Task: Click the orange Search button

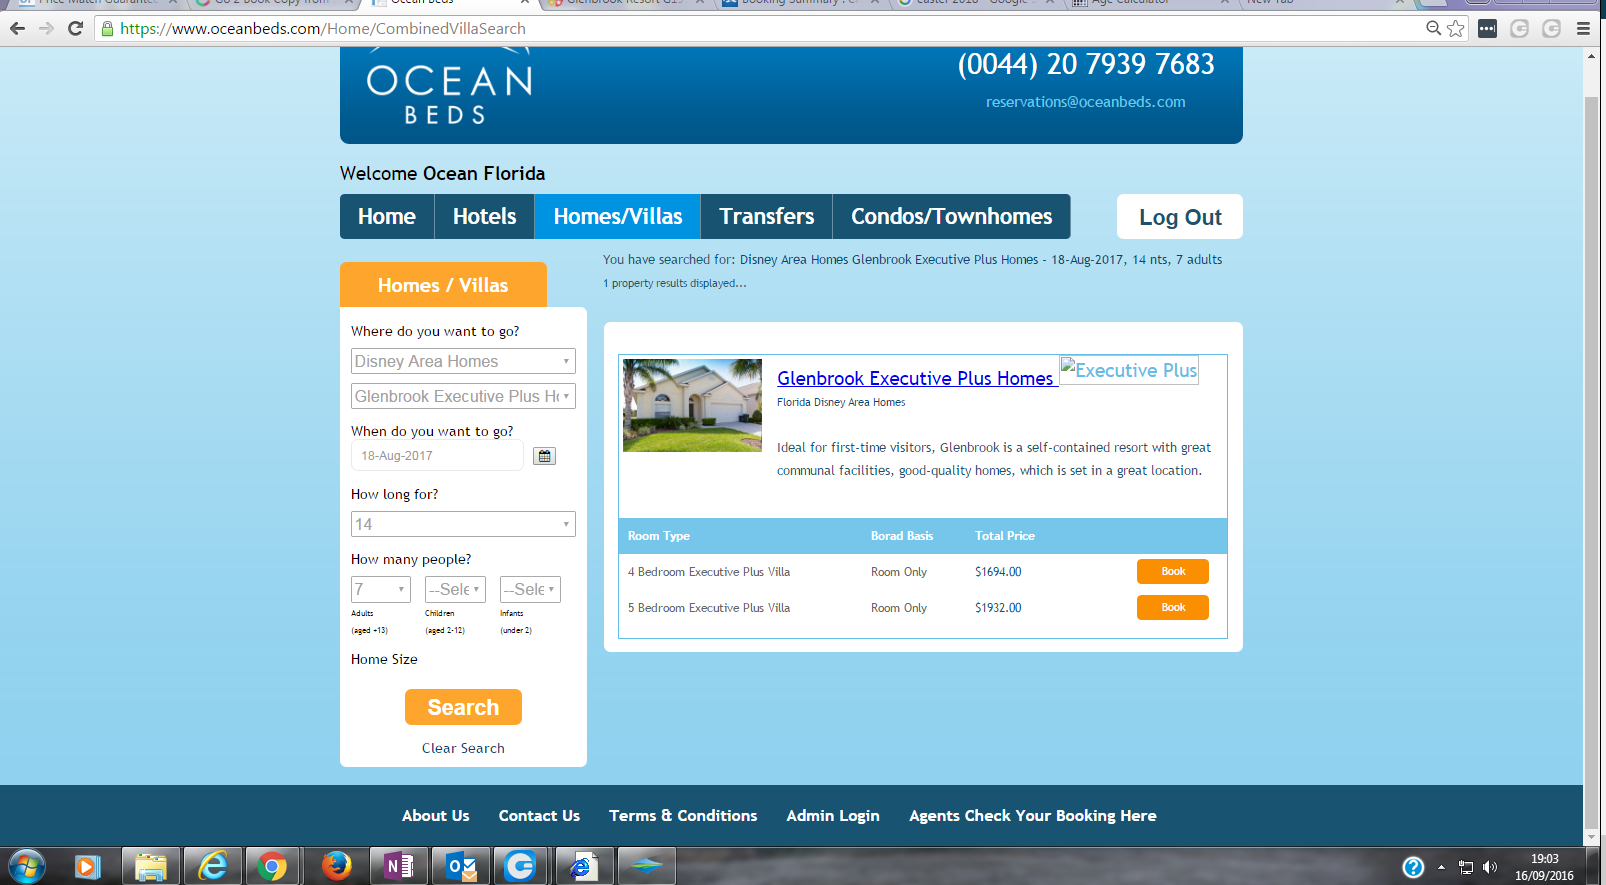Action: (x=463, y=707)
